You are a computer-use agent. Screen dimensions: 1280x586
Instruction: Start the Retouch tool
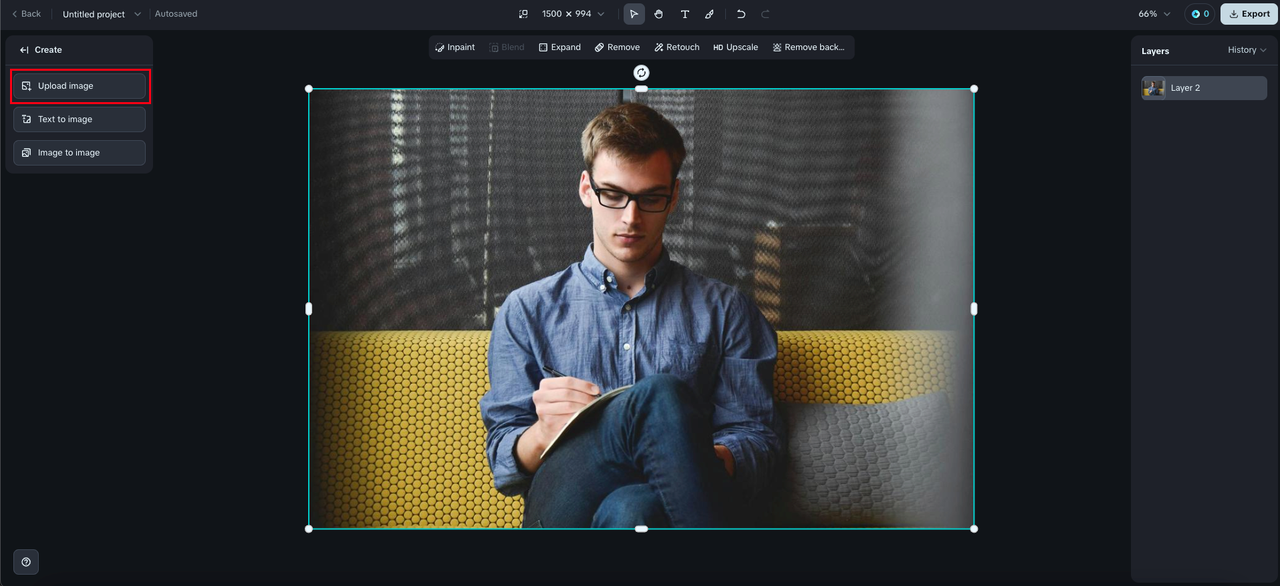click(x=677, y=47)
